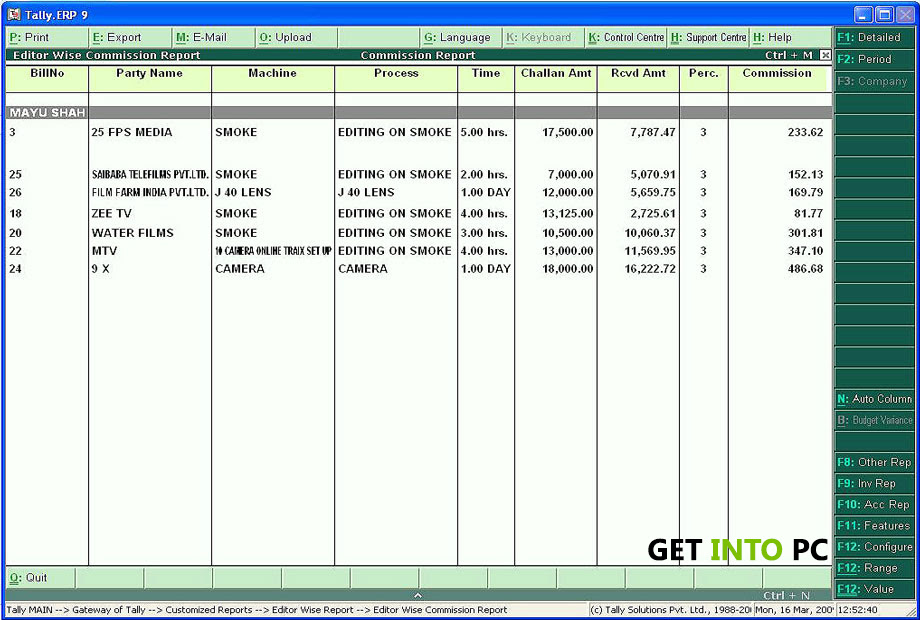
Task: Select the 9 X party row
Action: 419,269
